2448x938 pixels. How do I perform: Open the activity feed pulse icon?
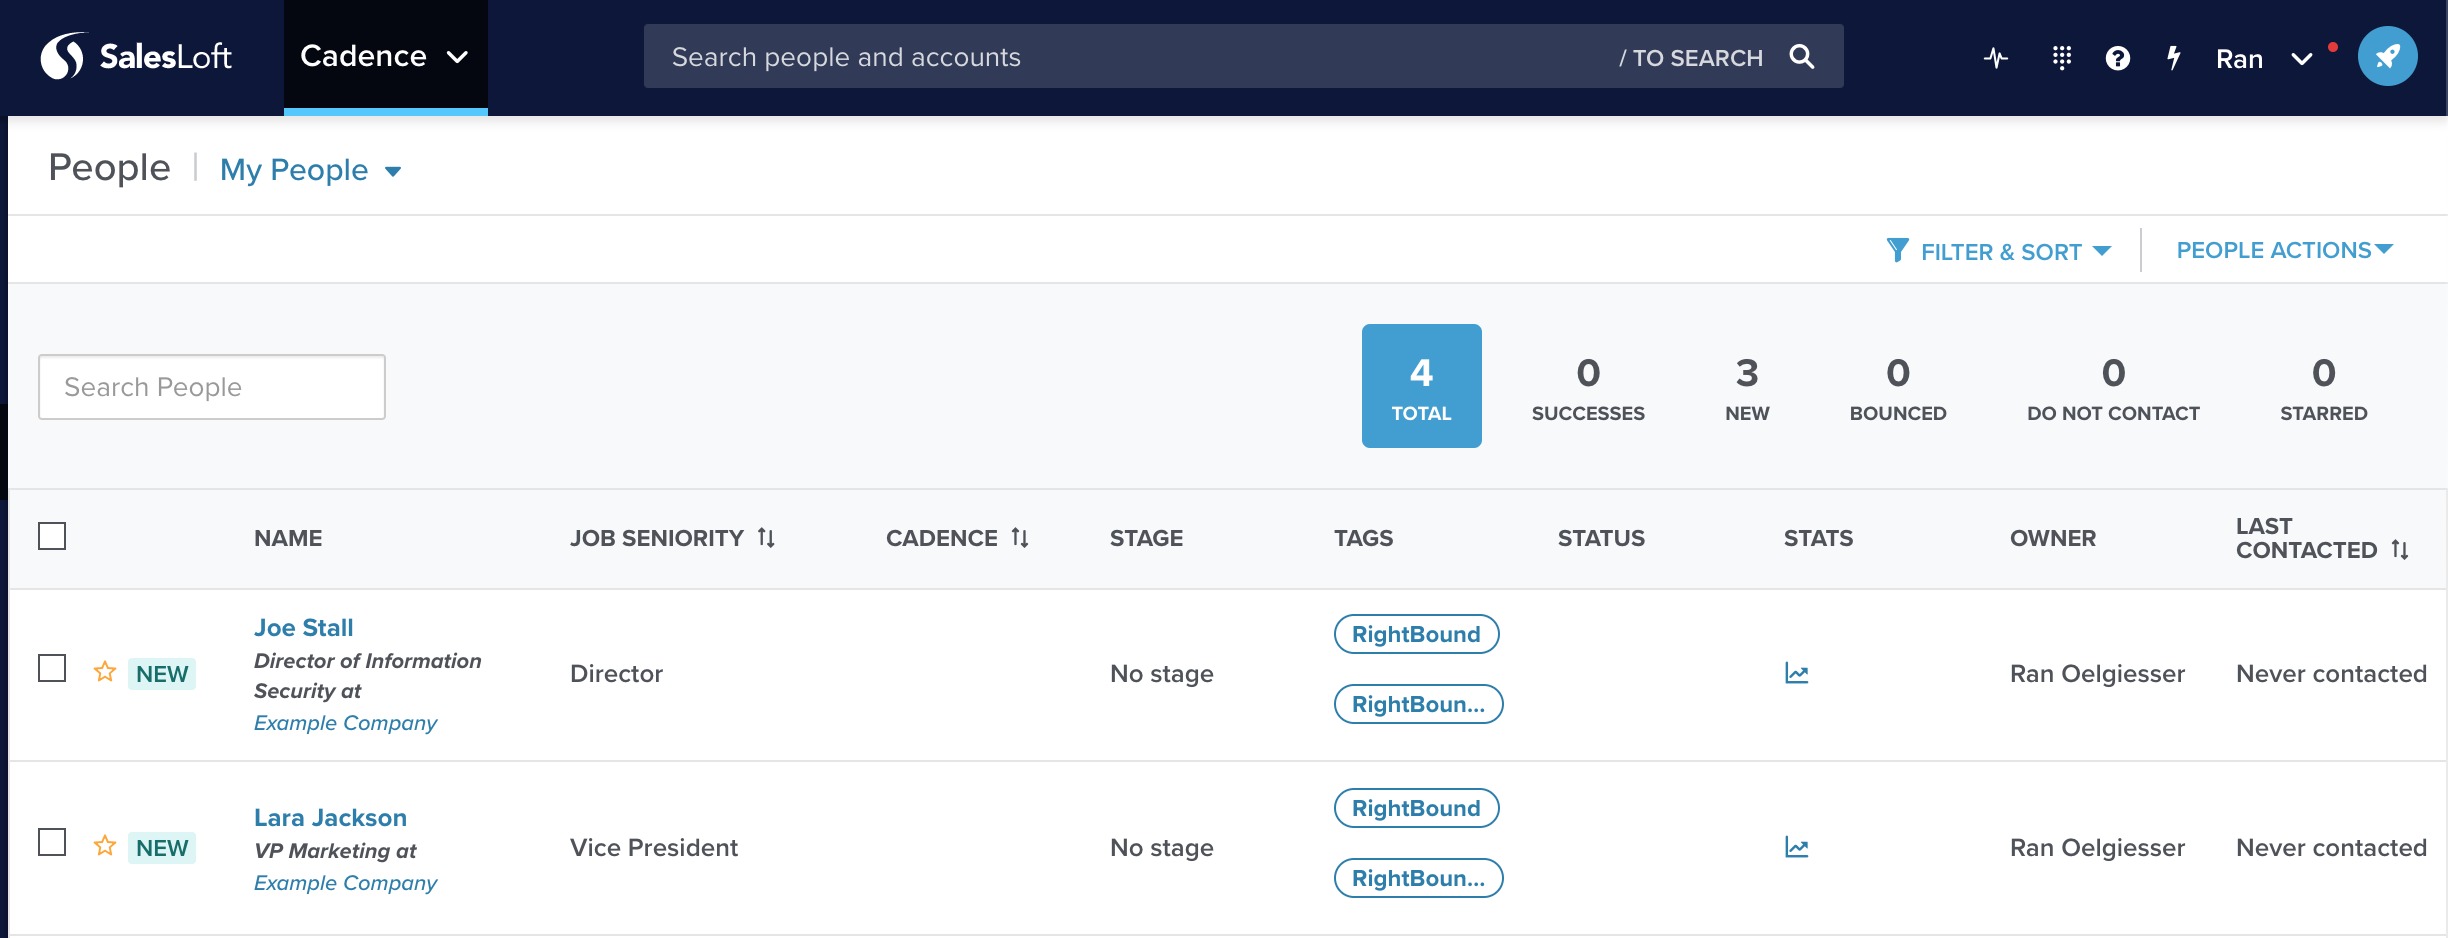[1996, 58]
